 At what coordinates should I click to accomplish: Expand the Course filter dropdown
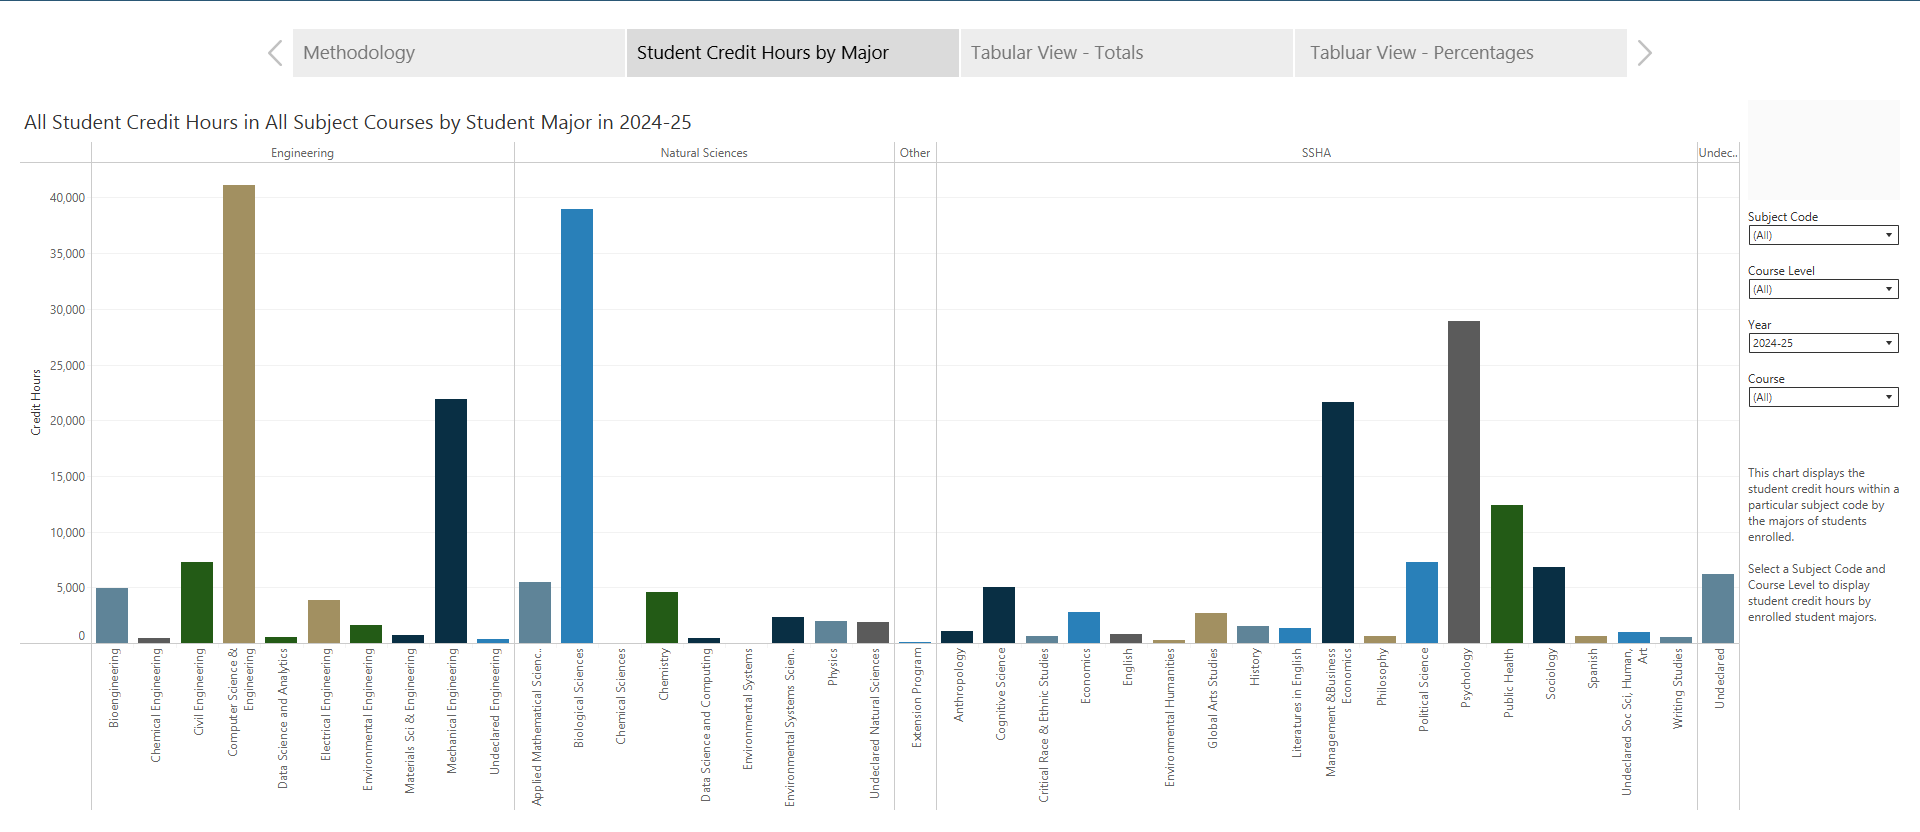click(1822, 398)
